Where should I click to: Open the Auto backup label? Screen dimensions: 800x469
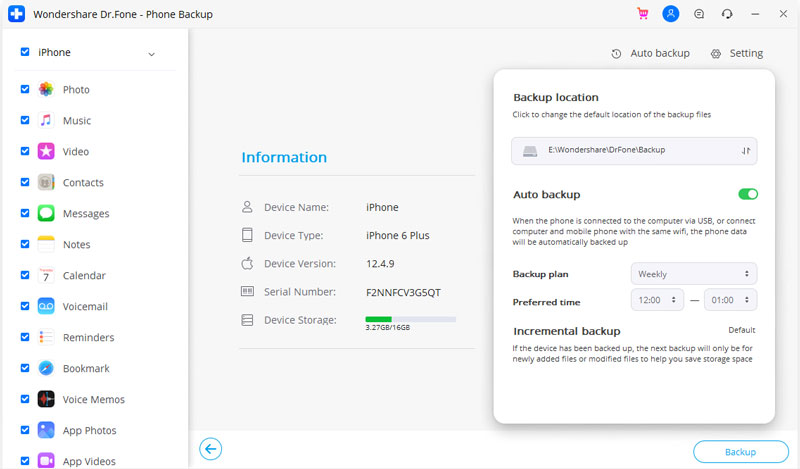pos(660,53)
